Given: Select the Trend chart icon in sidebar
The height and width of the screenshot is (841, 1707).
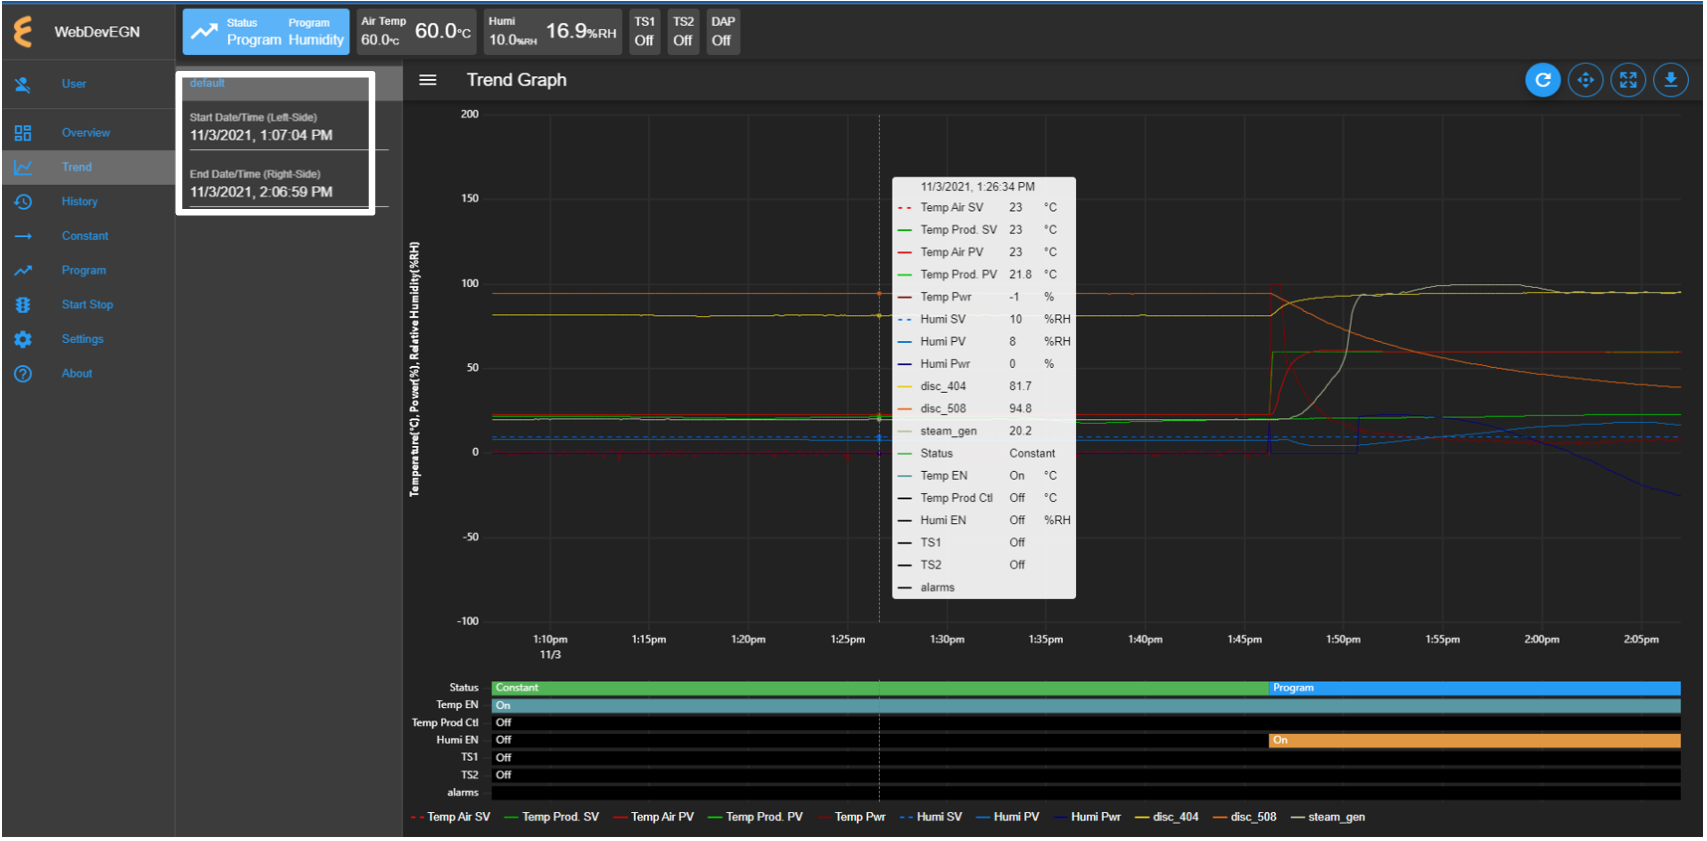Looking at the screenshot, I should (23, 167).
